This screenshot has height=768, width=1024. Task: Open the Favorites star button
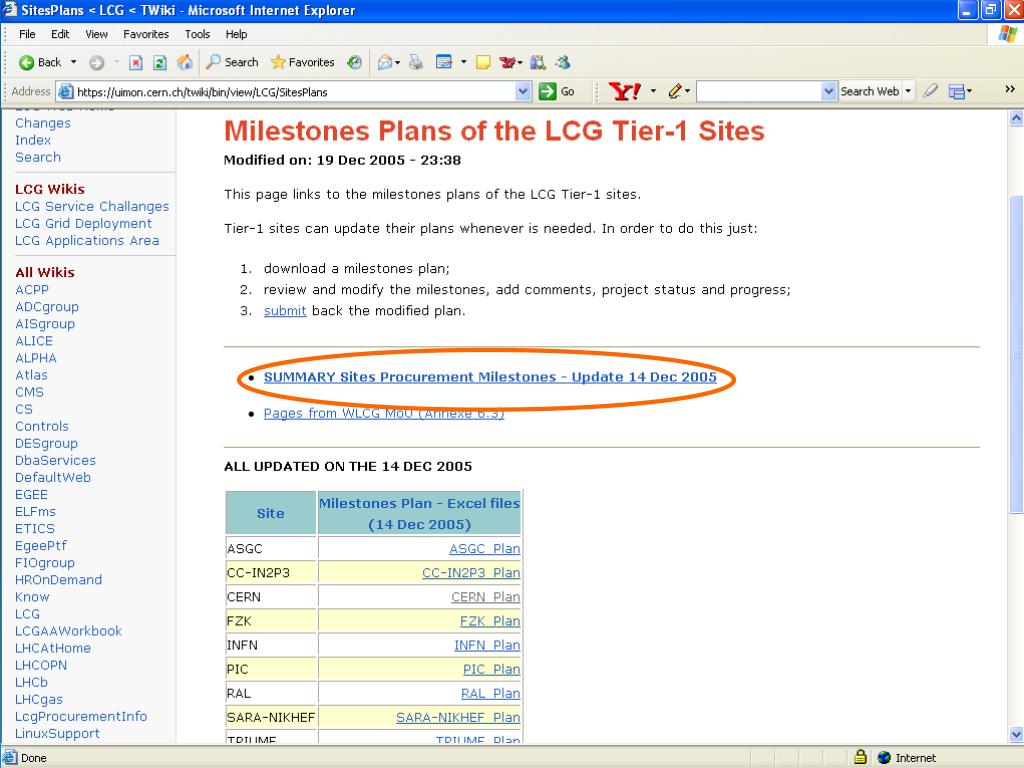[x=302, y=62]
